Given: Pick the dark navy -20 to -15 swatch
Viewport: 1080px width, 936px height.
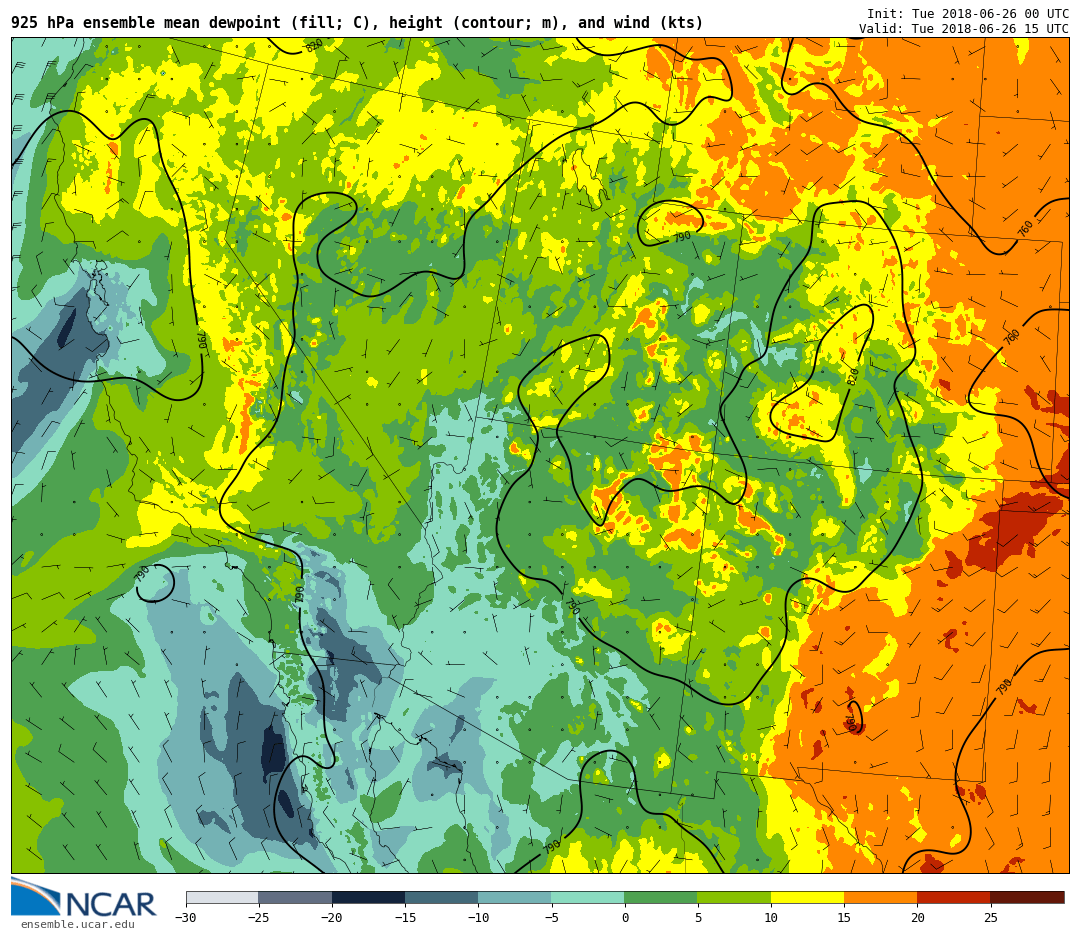Looking at the screenshot, I should 368,897.
